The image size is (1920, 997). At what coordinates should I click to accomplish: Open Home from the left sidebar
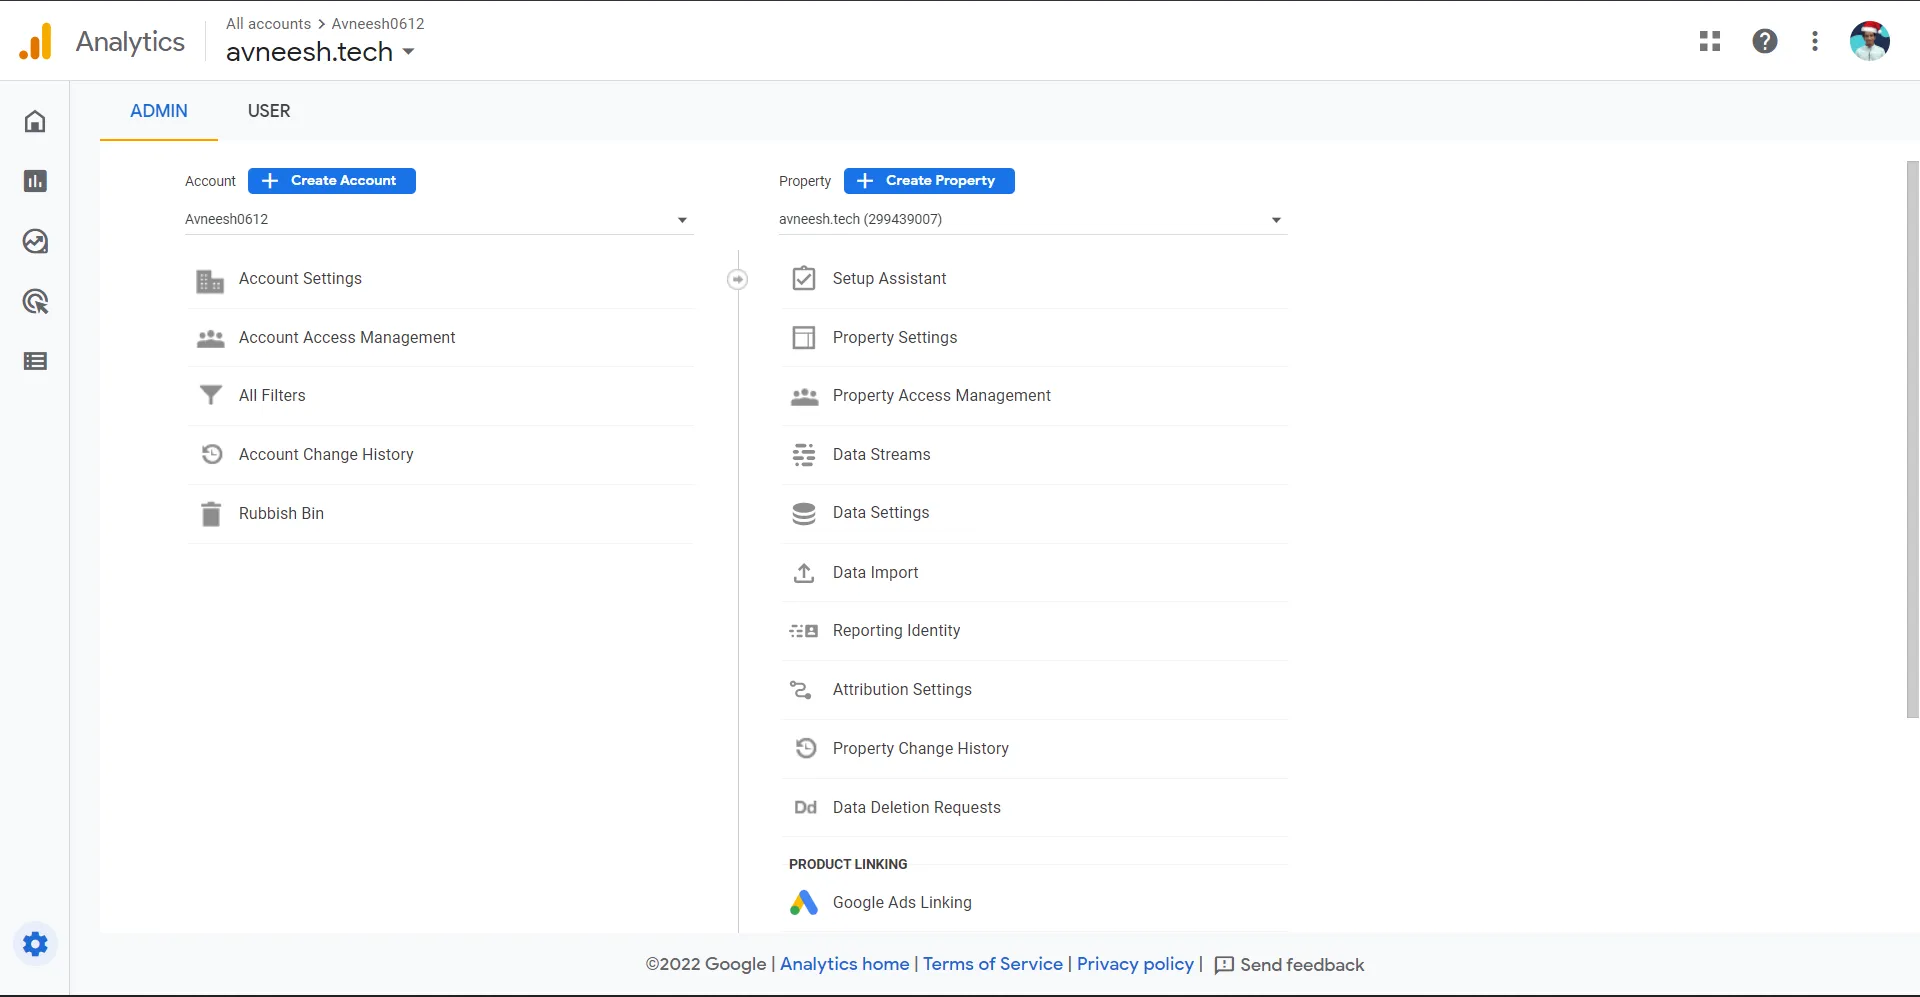click(x=35, y=121)
